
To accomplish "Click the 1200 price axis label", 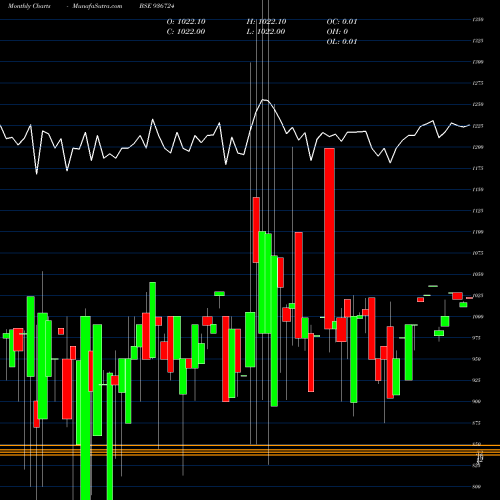I will click(x=478, y=147).
